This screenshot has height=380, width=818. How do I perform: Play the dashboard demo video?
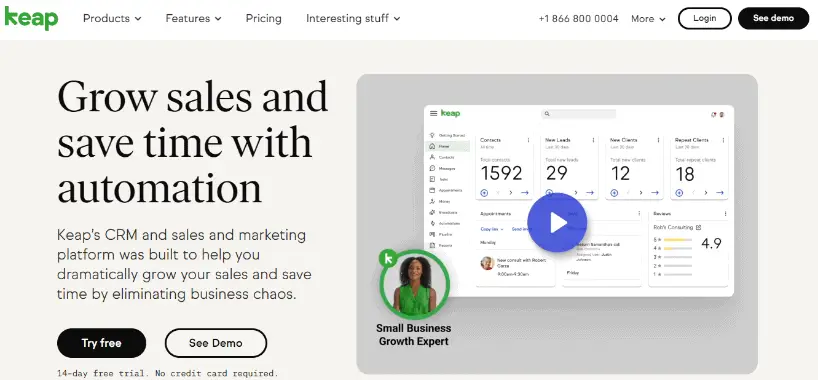tap(557, 223)
